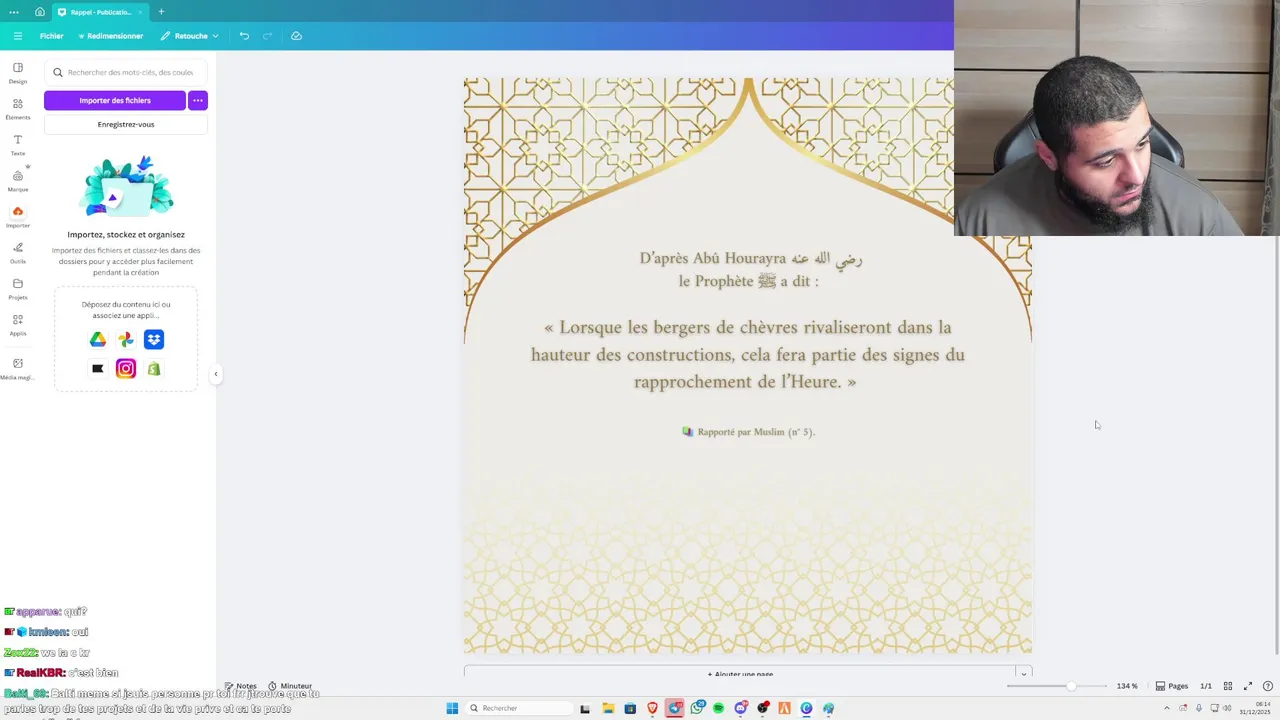Open the Projets folder panel

point(18,289)
